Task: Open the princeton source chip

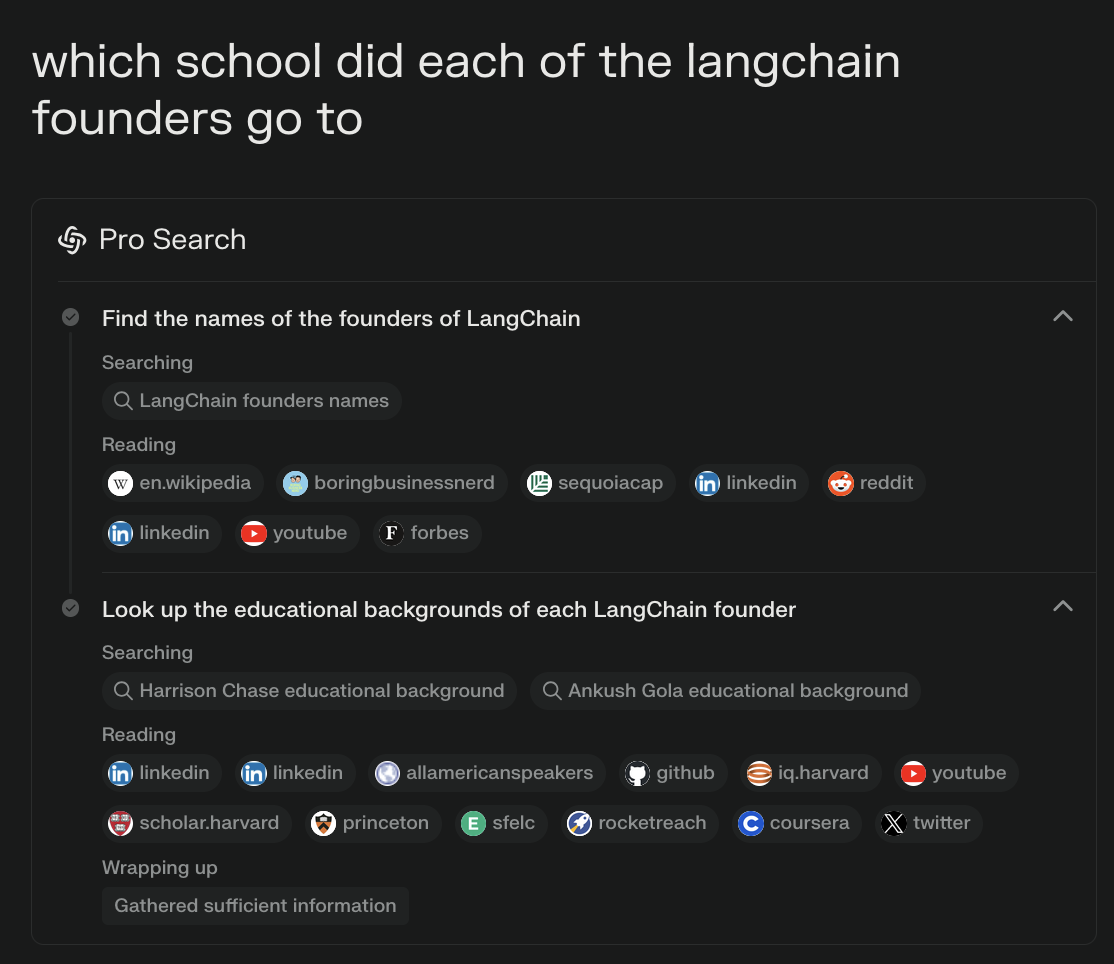Action: click(372, 823)
